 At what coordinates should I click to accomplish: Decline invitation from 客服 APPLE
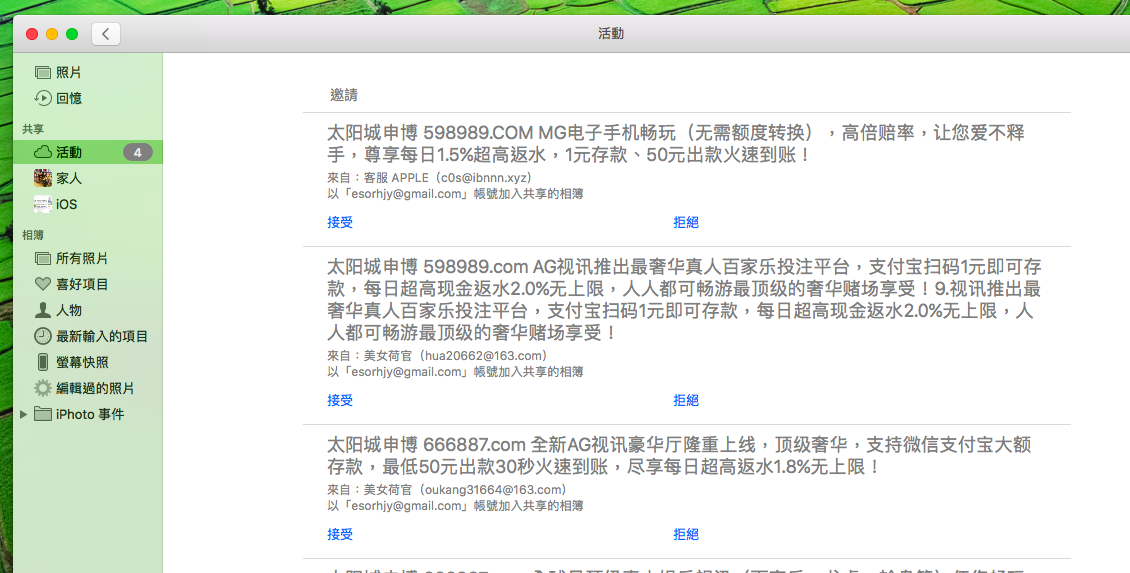tap(686, 222)
